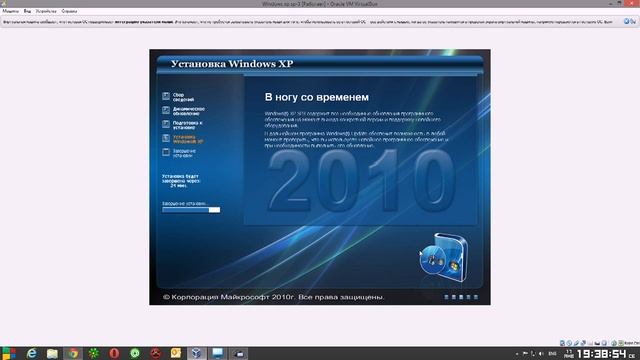Switch the ENG input language indicator
This screenshot has height=360, width=640.
pos(553,353)
